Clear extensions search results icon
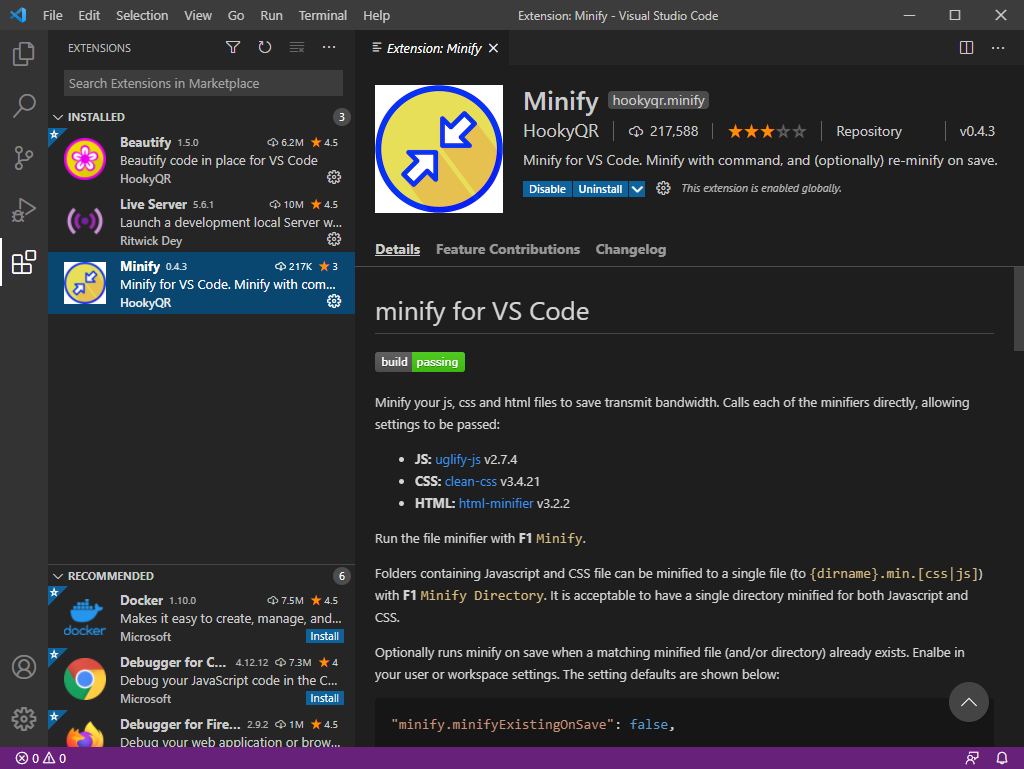Viewport: 1024px width, 769px height. [x=297, y=47]
